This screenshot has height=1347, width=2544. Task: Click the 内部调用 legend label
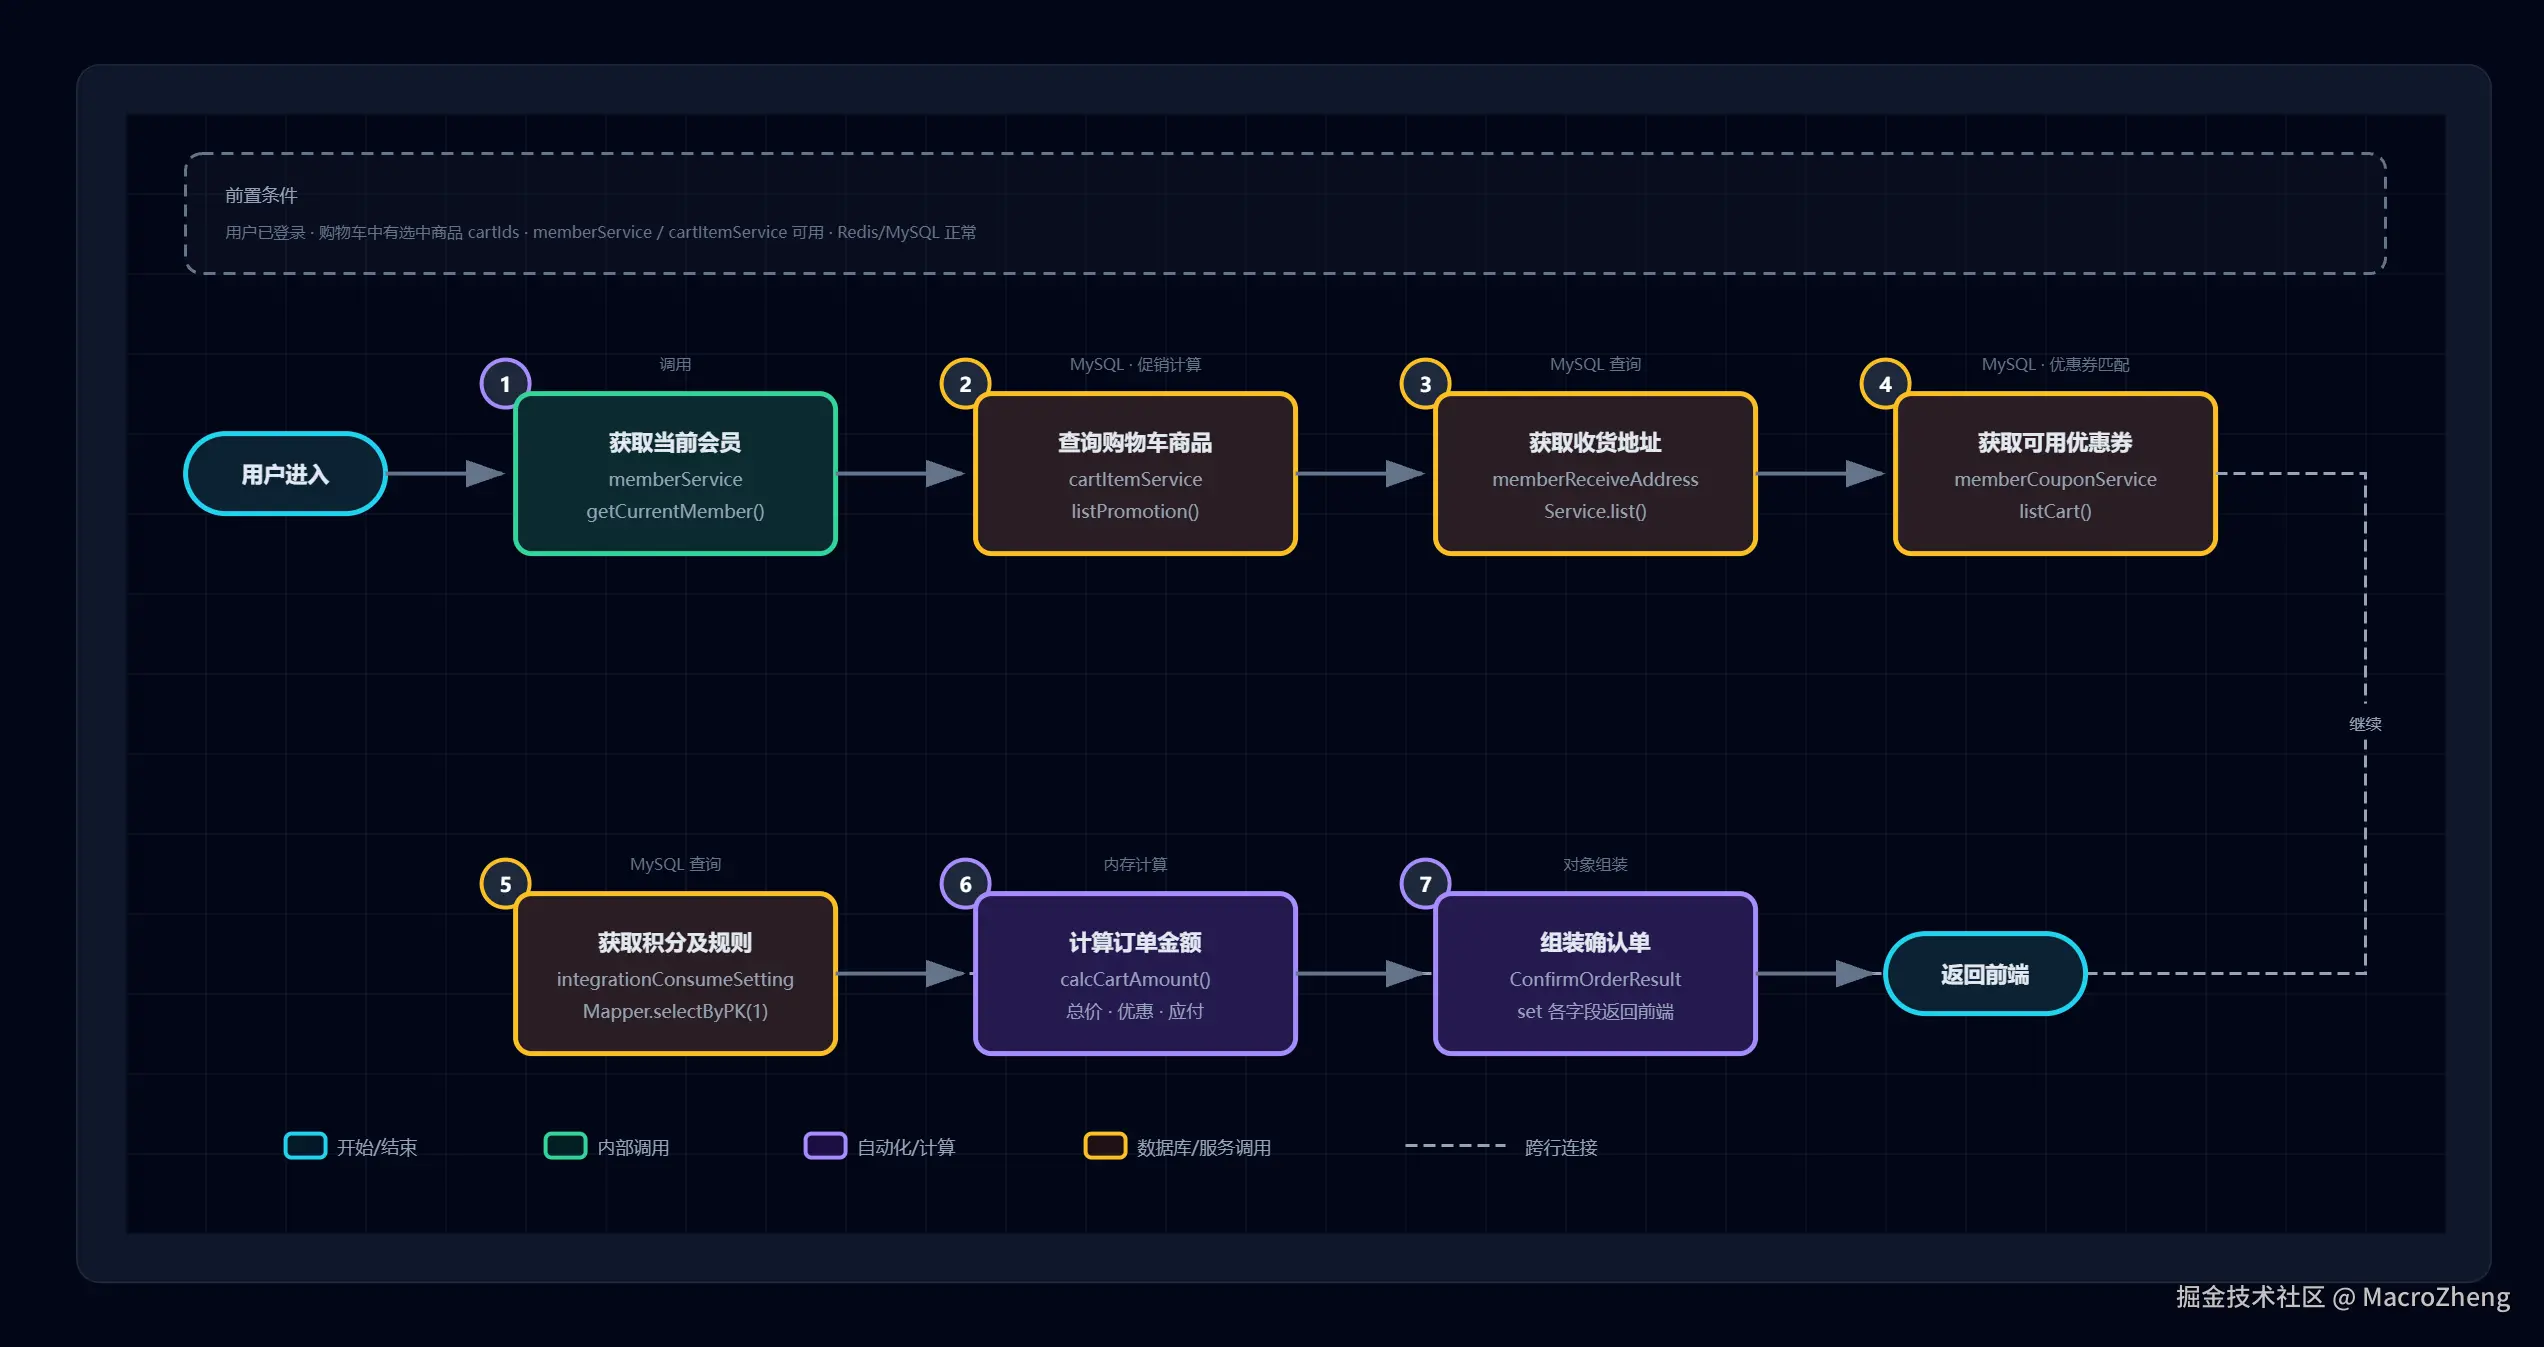pos(633,1147)
